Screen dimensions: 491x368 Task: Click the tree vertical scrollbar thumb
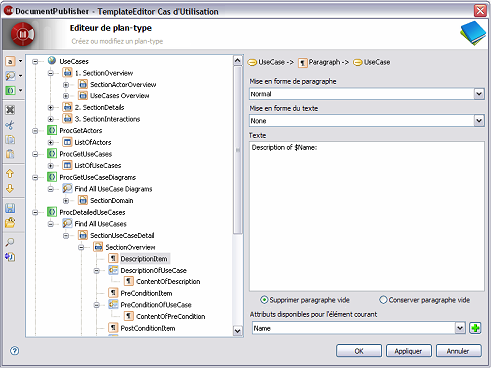pyautogui.click(x=238, y=150)
